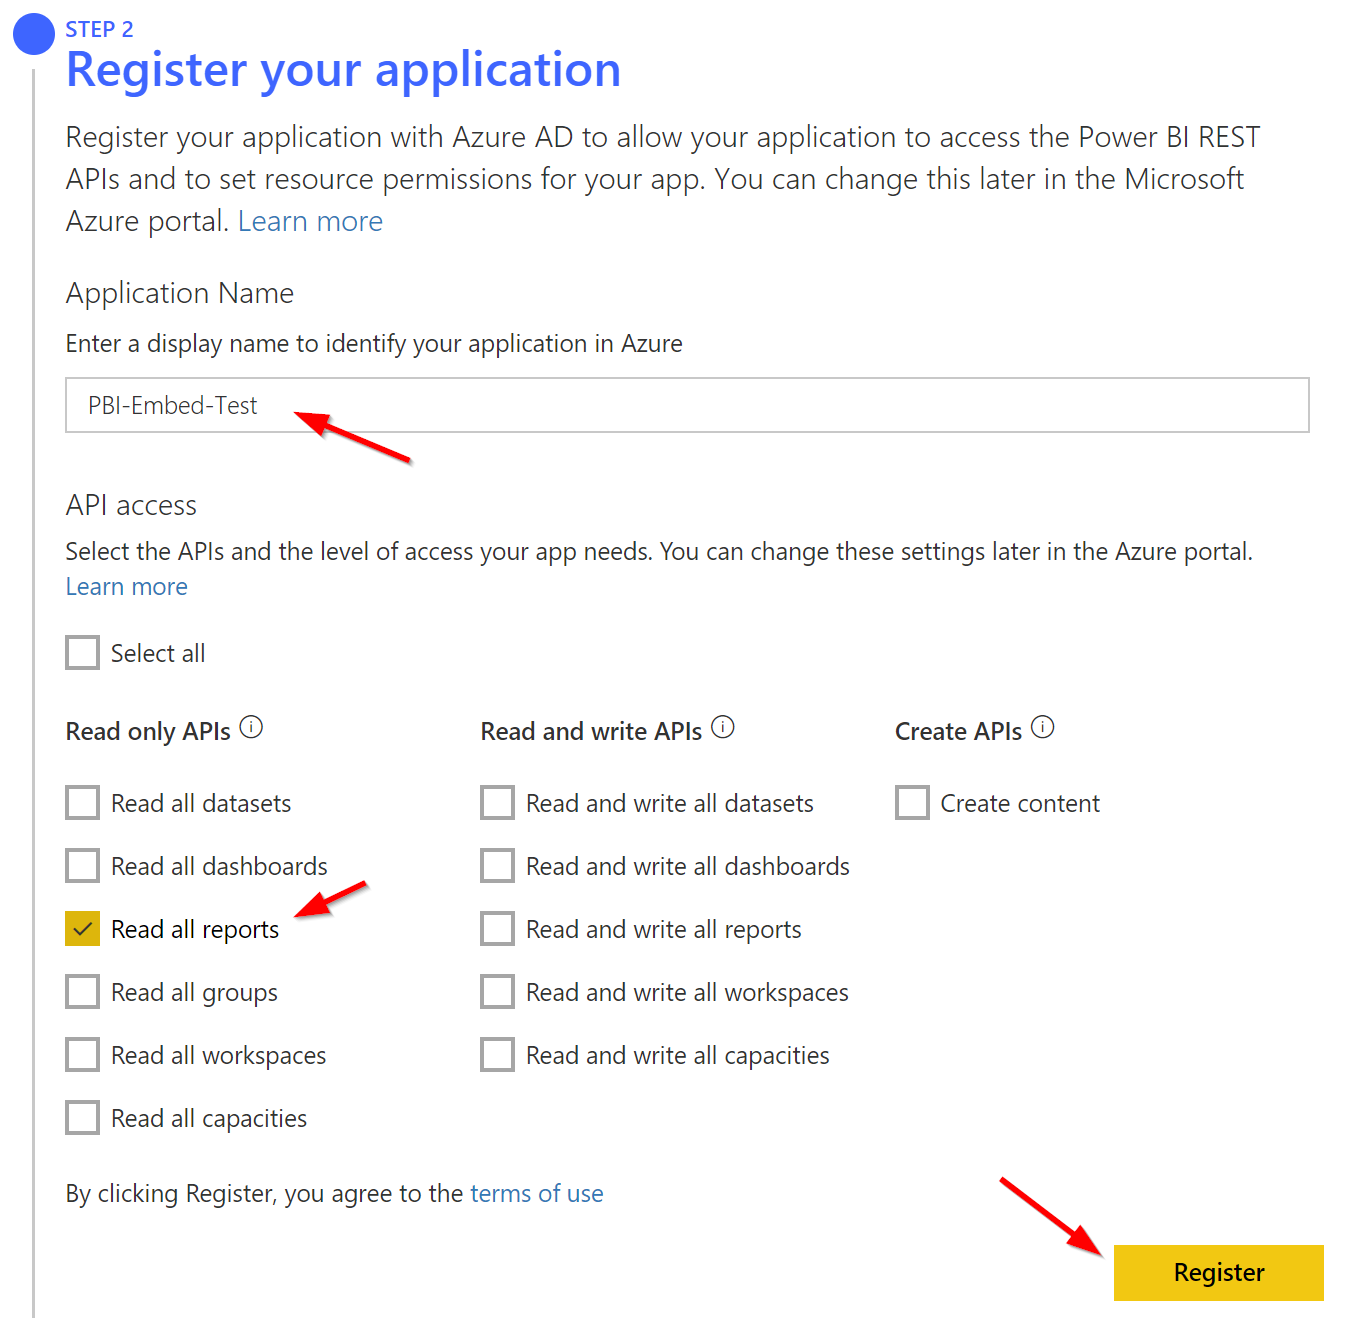
Task: Tick Read and write all reports
Action: (x=498, y=929)
